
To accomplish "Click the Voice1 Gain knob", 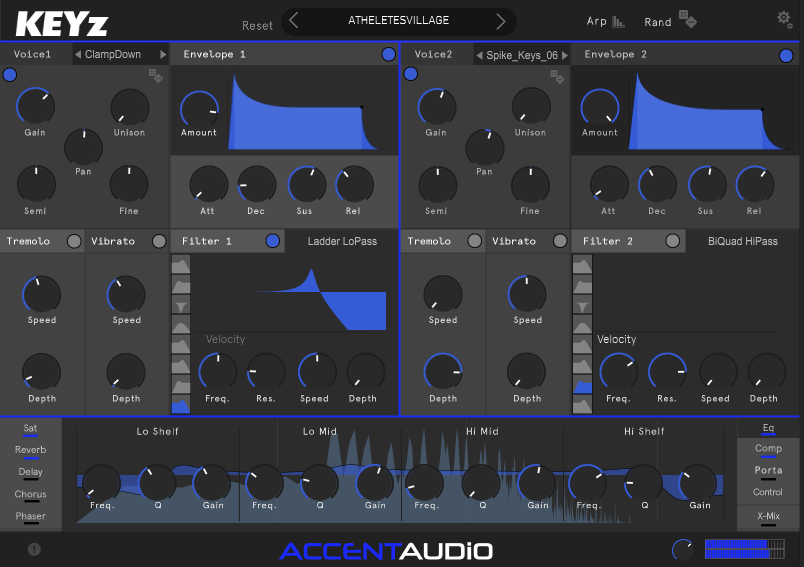I will (x=35, y=106).
